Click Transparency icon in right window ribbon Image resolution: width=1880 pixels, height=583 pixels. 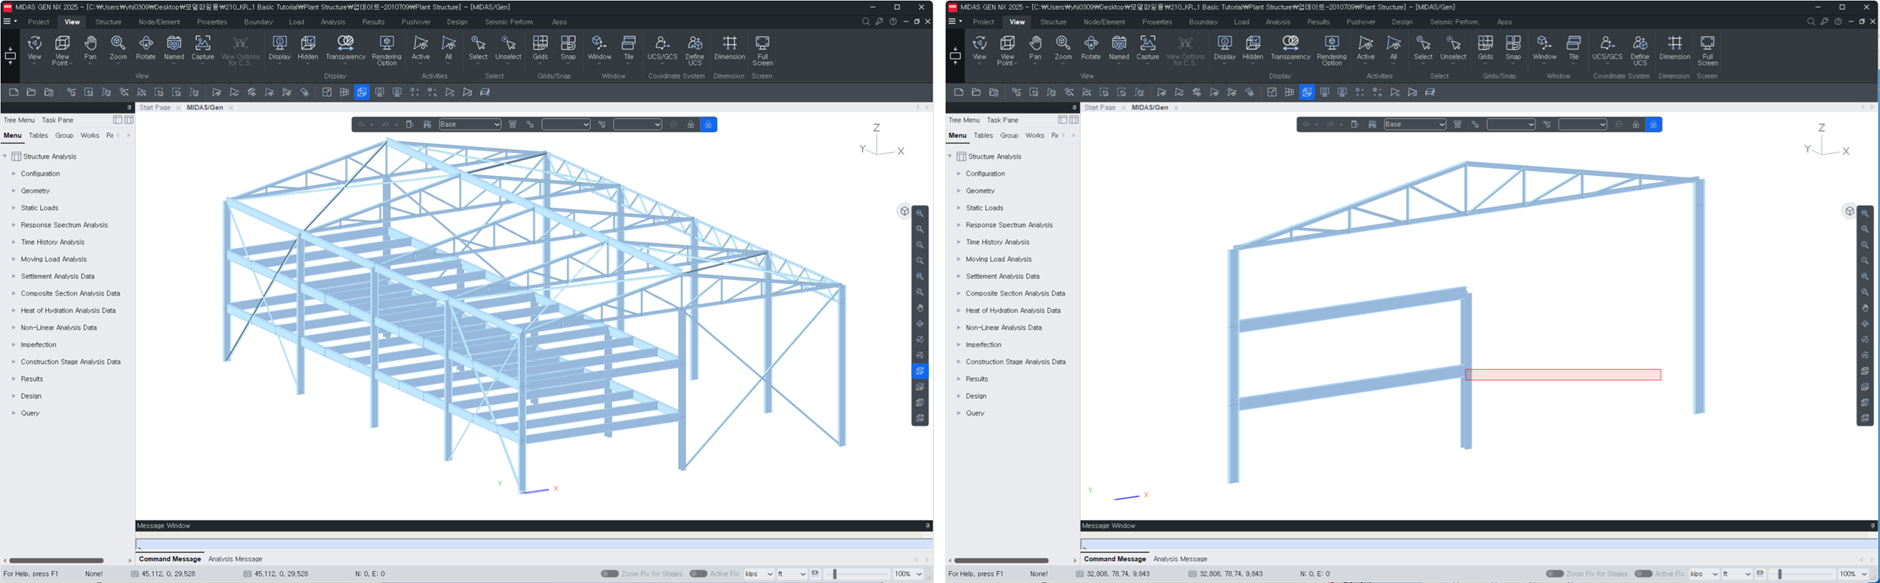pos(1290,44)
